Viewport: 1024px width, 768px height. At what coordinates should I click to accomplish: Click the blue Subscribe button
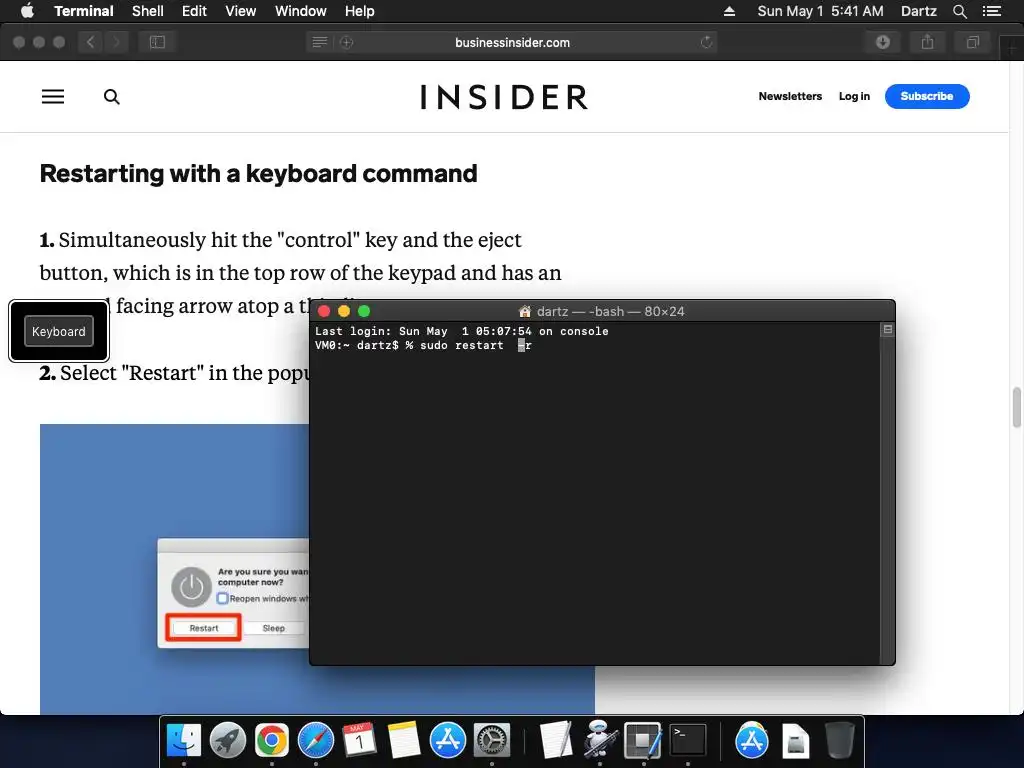(927, 96)
